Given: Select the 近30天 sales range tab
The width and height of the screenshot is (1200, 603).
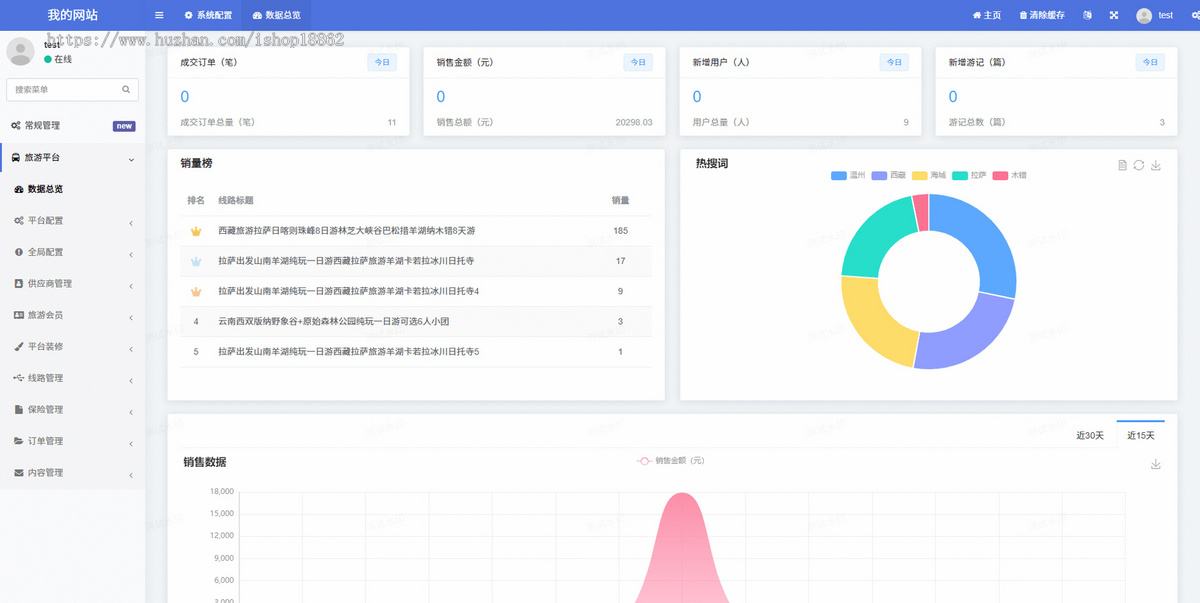Looking at the screenshot, I should coord(1090,435).
